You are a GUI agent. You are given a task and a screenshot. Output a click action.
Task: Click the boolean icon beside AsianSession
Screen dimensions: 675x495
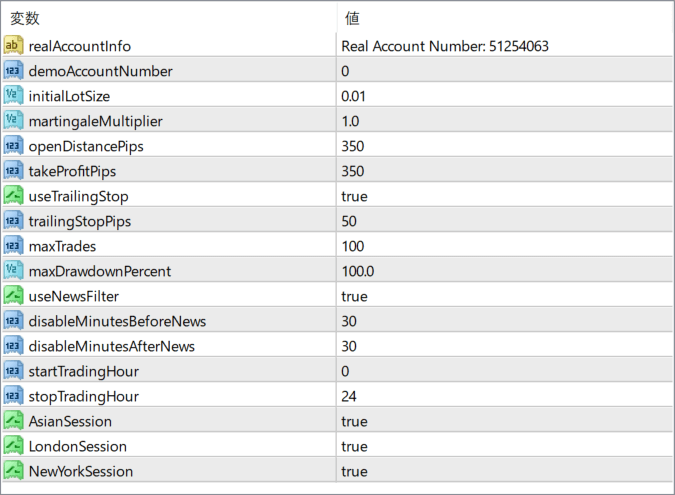tap(13, 421)
